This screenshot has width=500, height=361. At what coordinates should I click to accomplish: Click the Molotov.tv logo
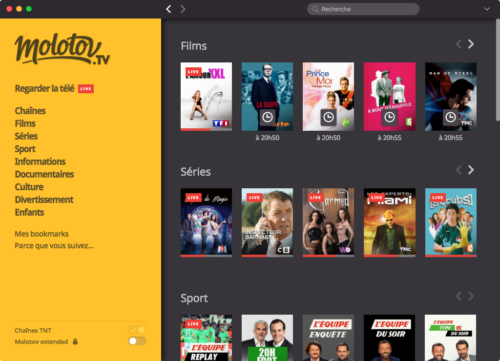click(x=62, y=49)
